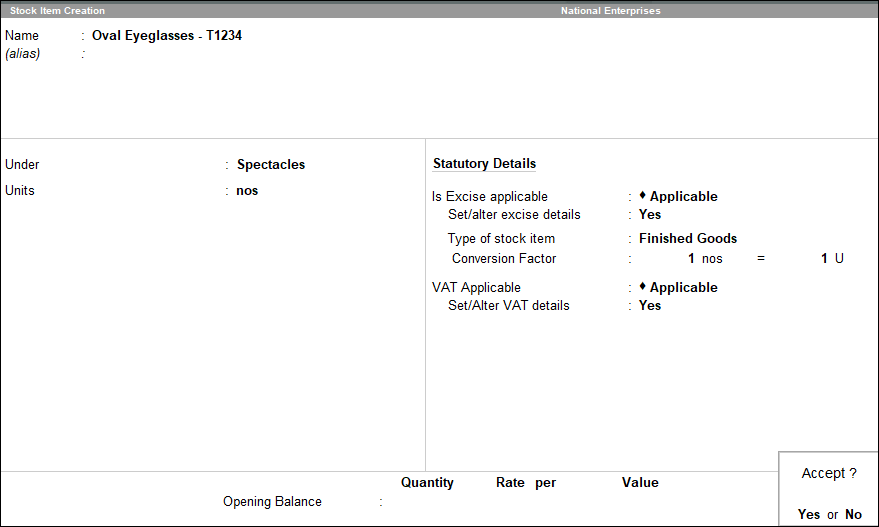Click the 'Under' field label
The height and width of the screenshot is (527, 879).
pyautogui.click(x=22, y=164)
